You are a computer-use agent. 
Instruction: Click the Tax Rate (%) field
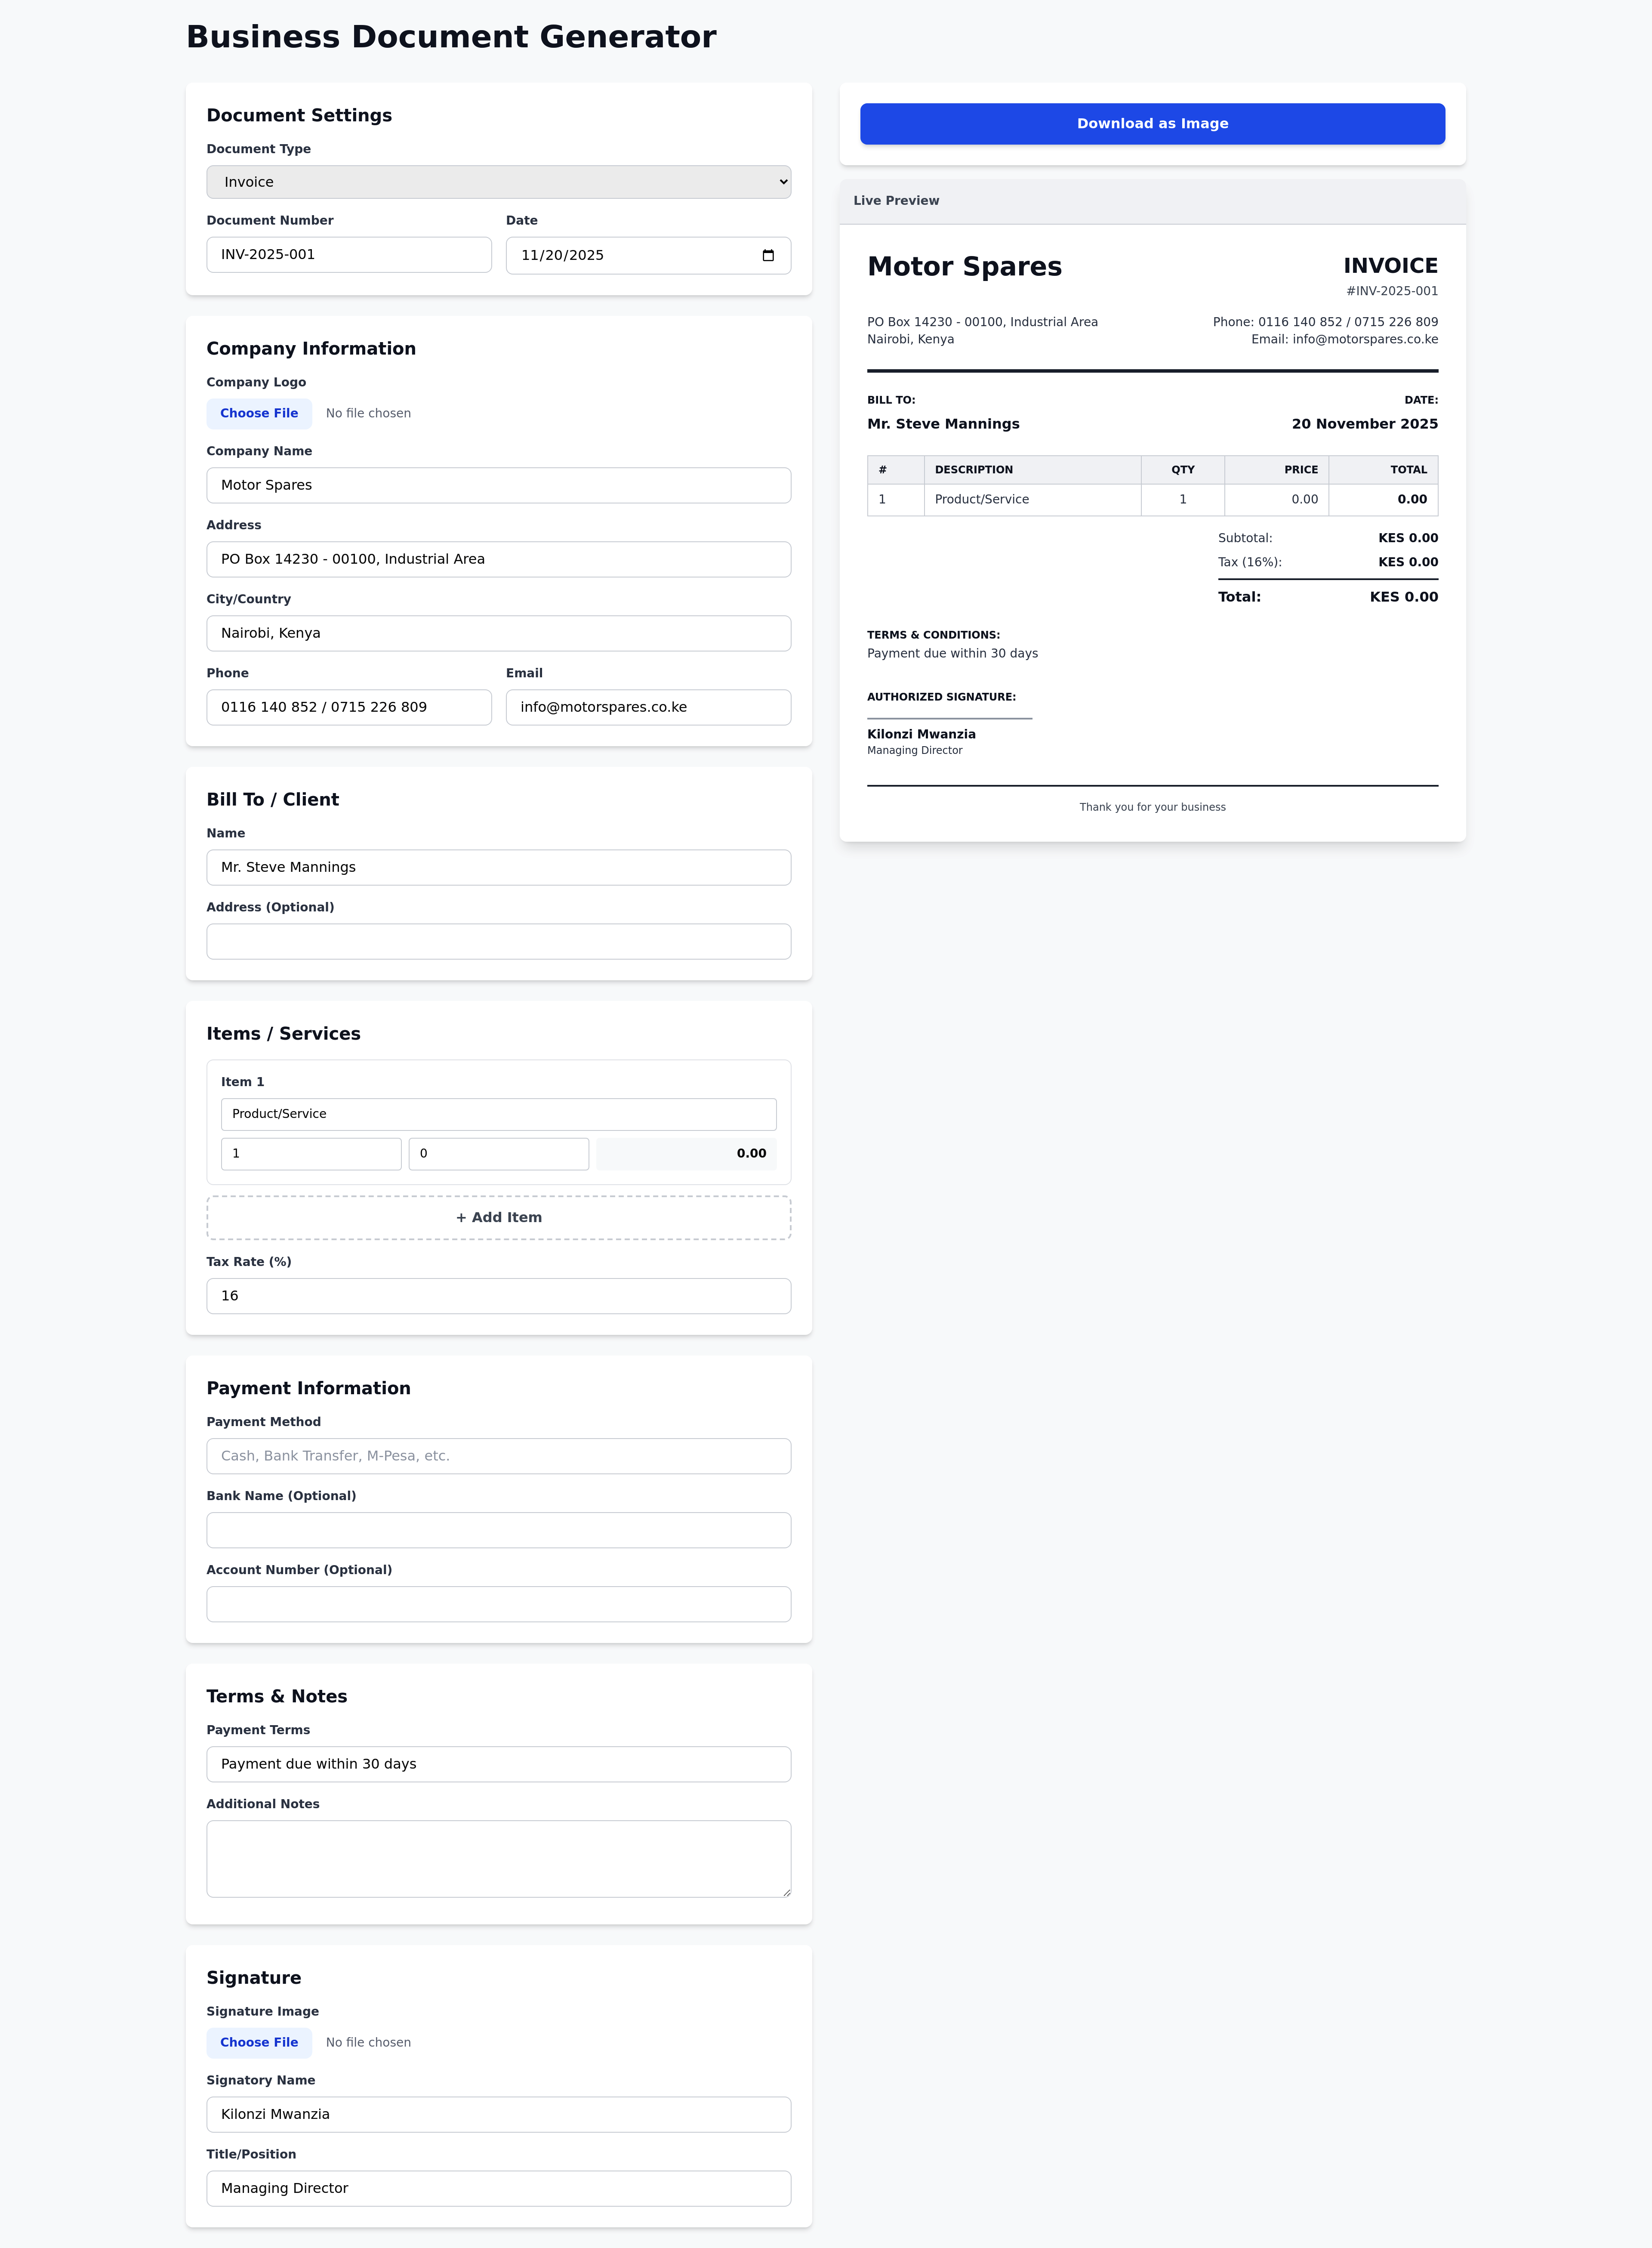tap(498, 1296)
